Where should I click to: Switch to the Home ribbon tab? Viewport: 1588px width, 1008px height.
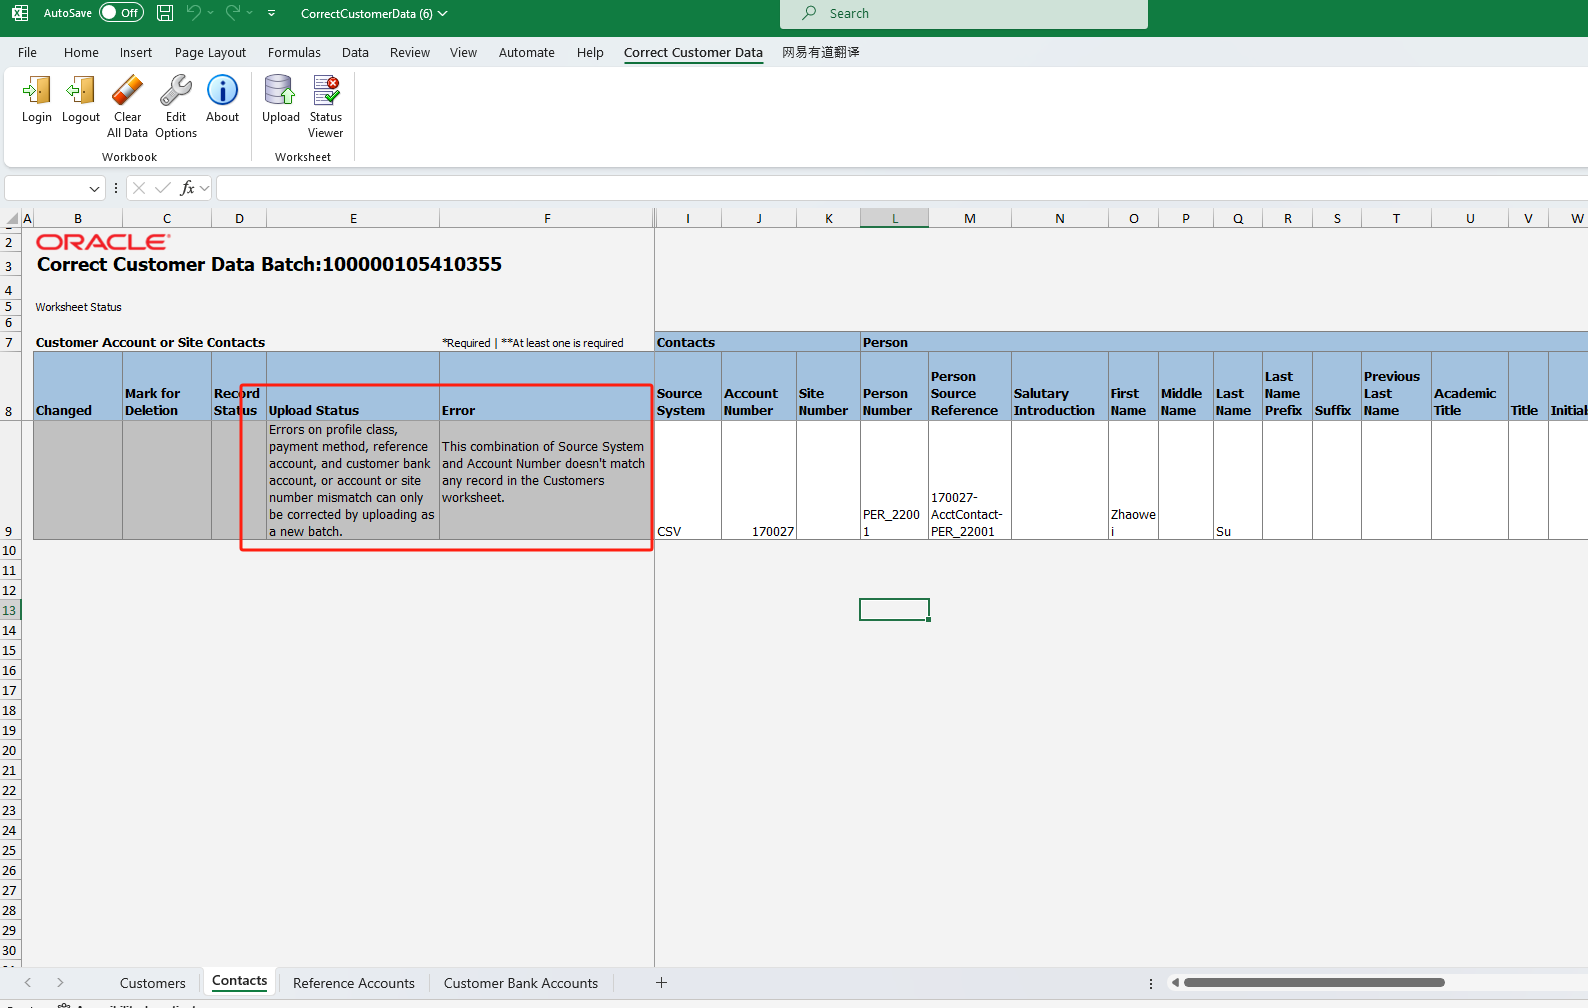tap(81, 53)
